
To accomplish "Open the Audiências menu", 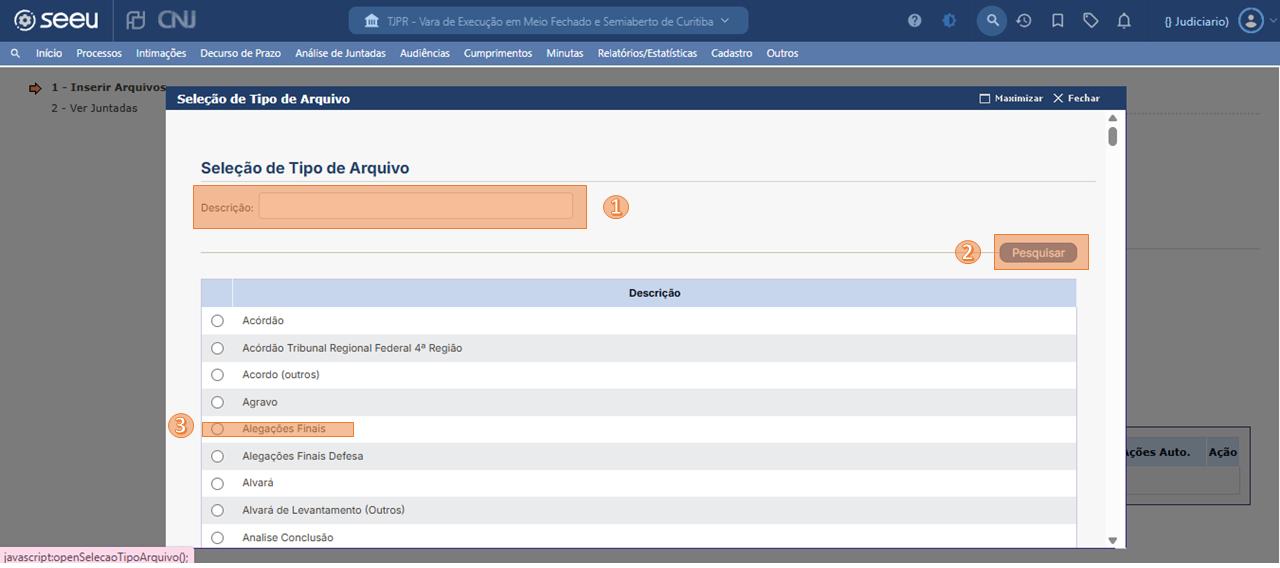I will [x=424, y=53].
